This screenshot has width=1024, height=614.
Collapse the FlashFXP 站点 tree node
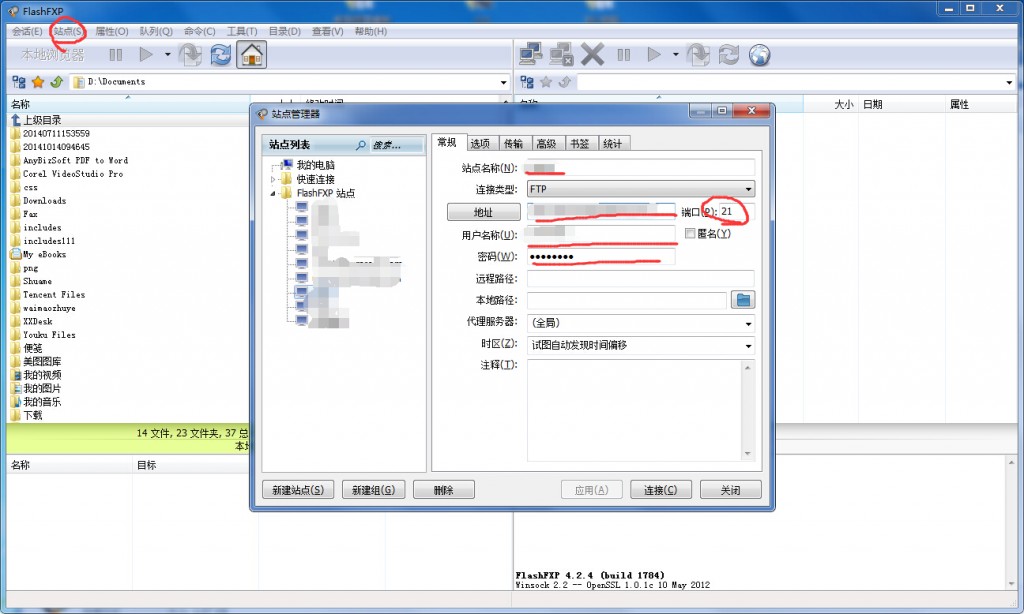[x=274, y=193]
